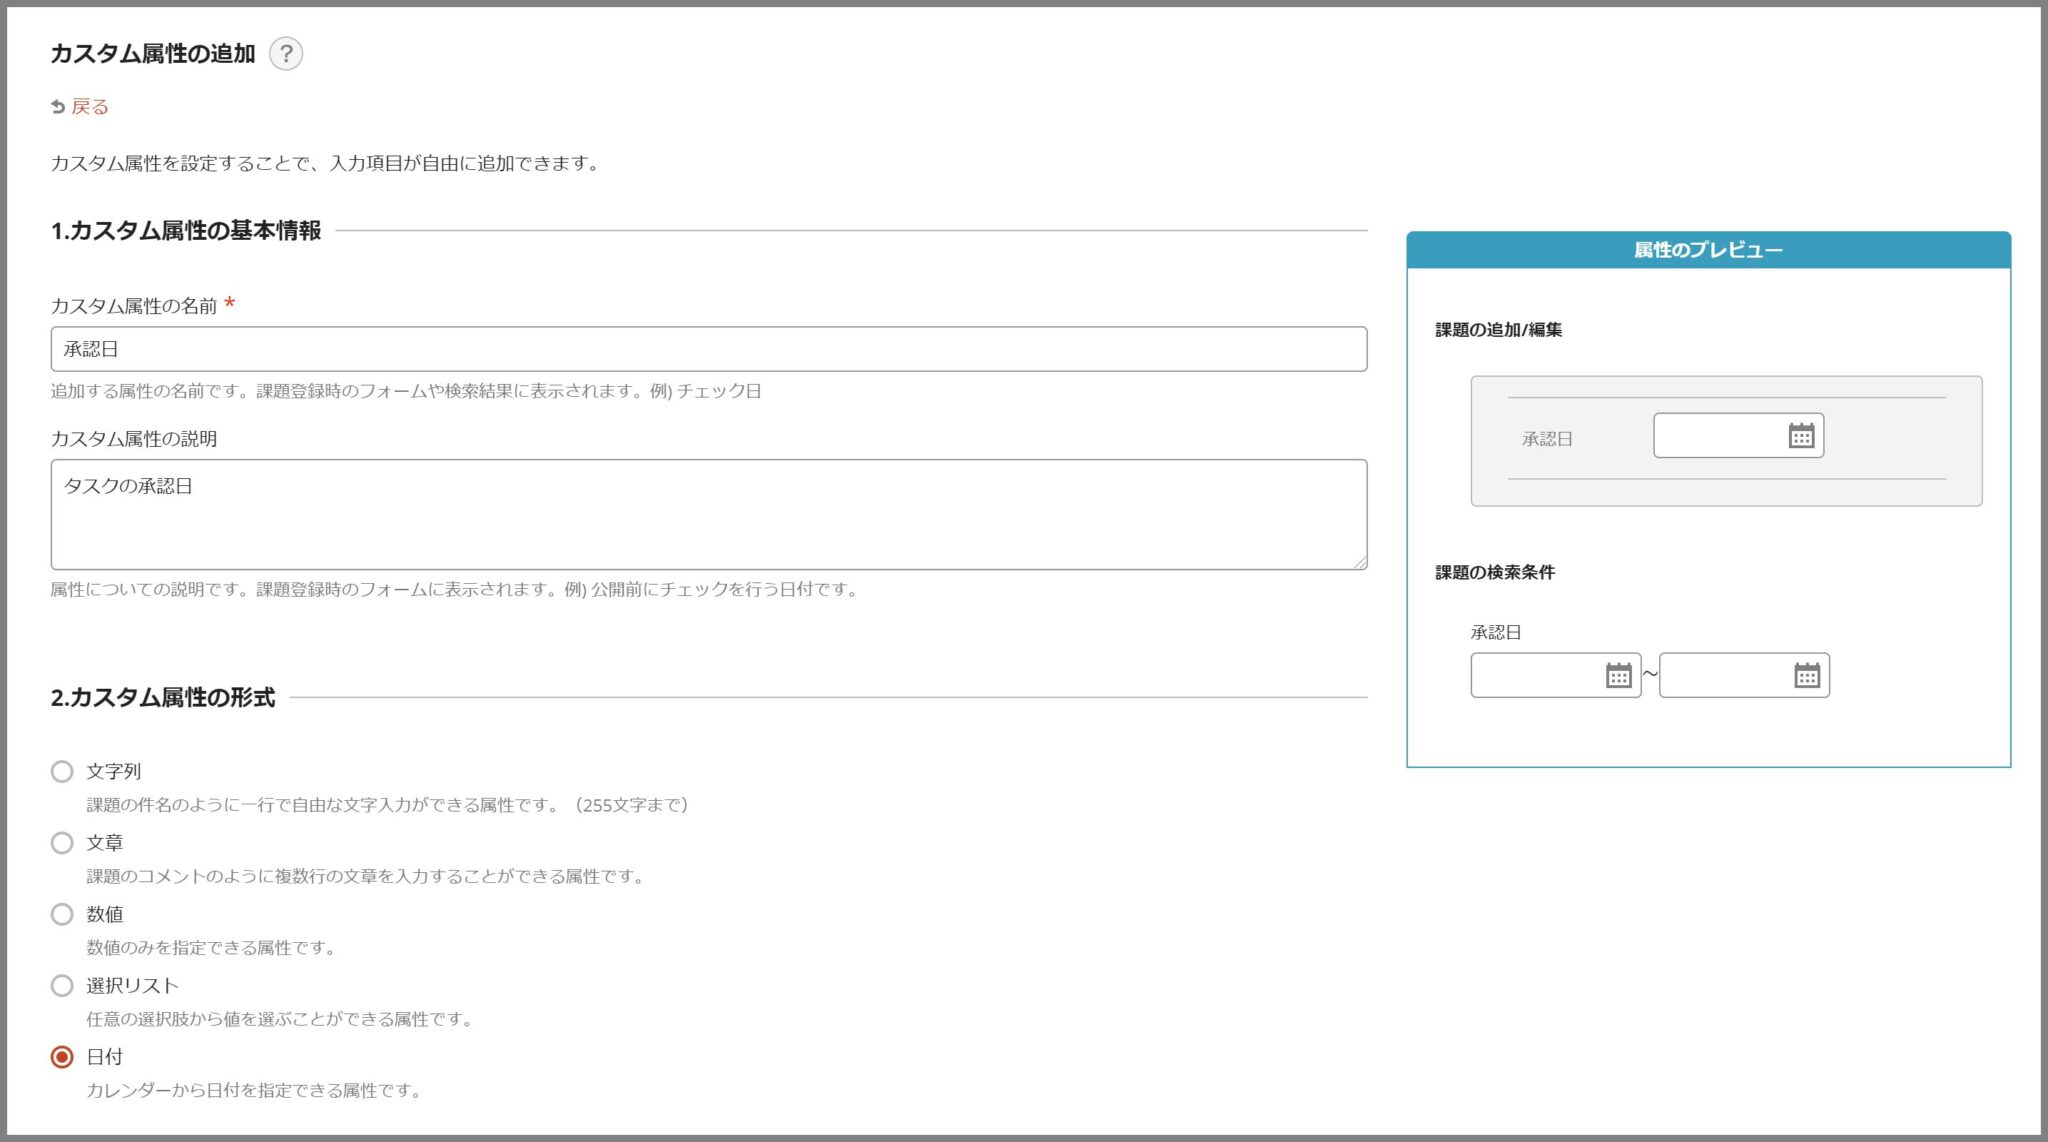Click the カスタム属性の名前 input field
This screenshot has height=1142, width=2048.
tap(708, 349)
